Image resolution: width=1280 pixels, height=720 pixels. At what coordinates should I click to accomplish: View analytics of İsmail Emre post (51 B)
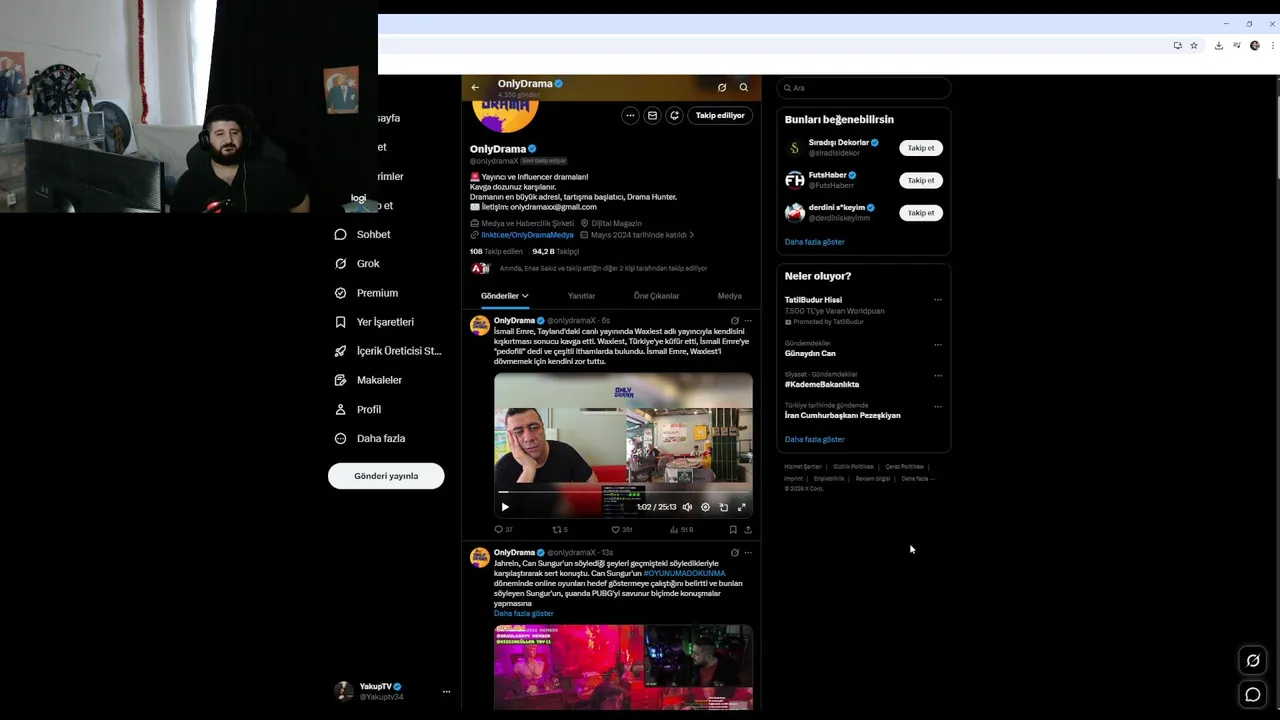pos(682,530)
